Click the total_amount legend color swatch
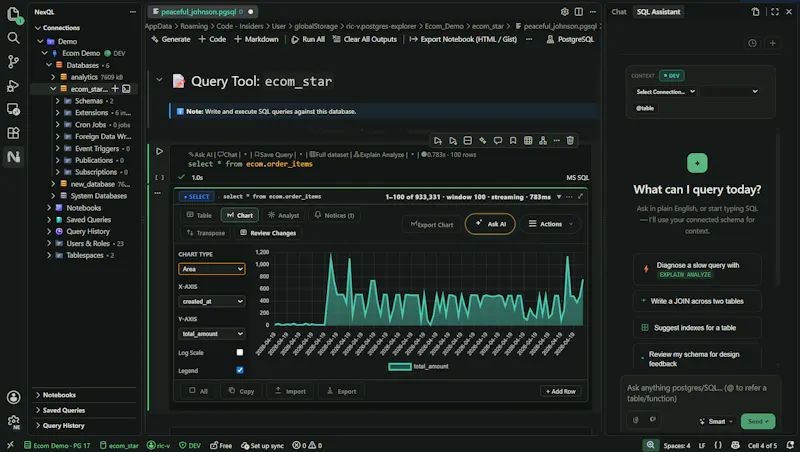 [x=399, y=366]
